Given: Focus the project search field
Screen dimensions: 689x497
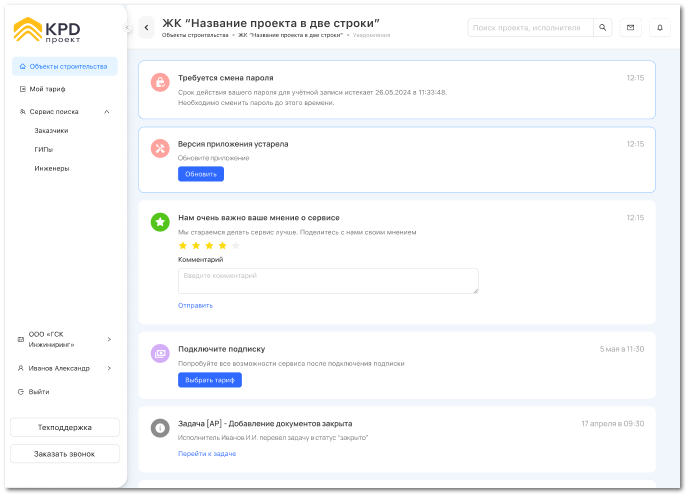Looking at the screenshot, I should 530,28.
